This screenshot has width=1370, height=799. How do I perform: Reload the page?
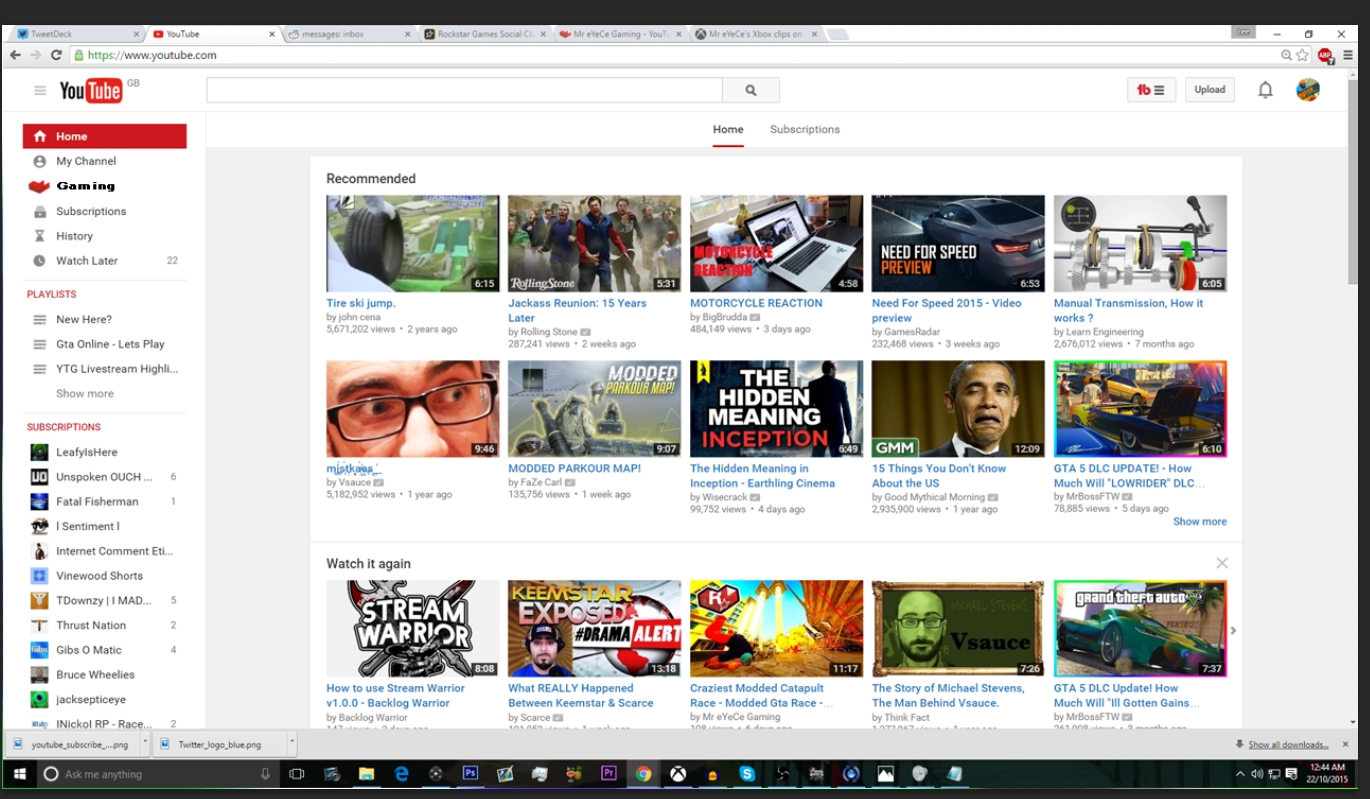pos(56,55)
